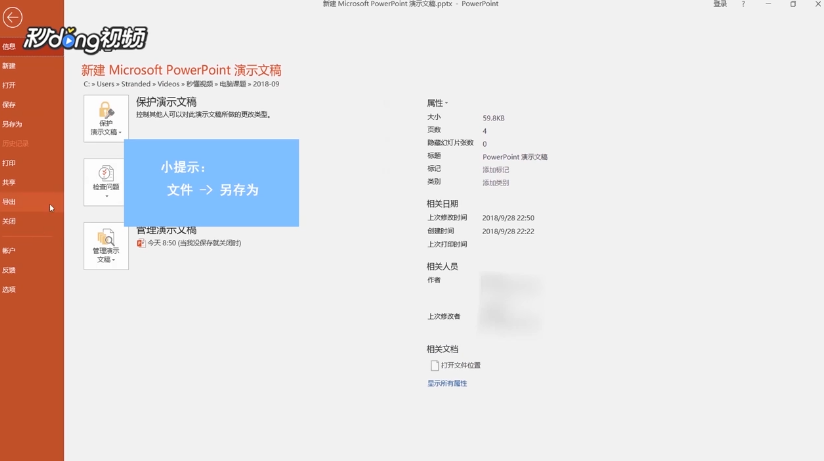Select 新建 in the backstage sidebar
The image size is (824, 461).
coord(9,66)
